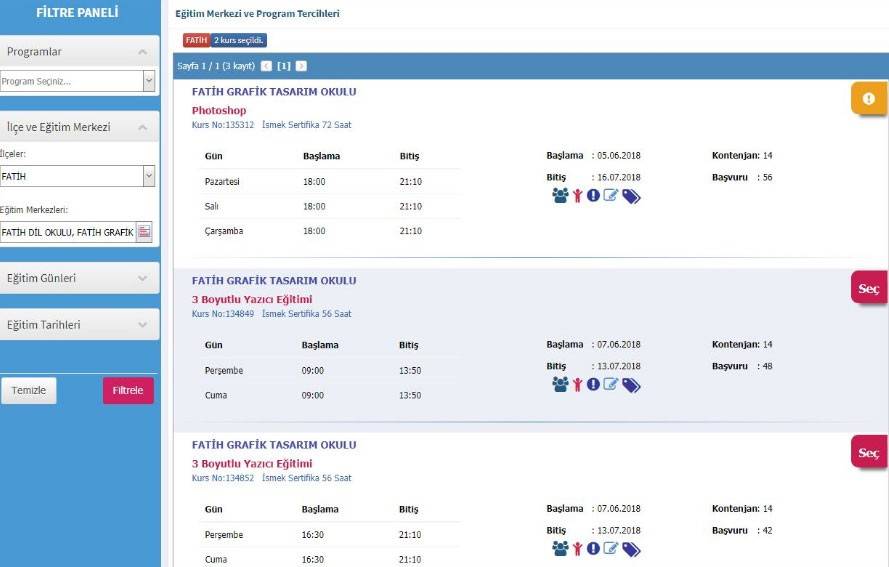
Task: Click the exclamation info icon for course 134849
Action: pyautogui.click(x=593, y=384)
